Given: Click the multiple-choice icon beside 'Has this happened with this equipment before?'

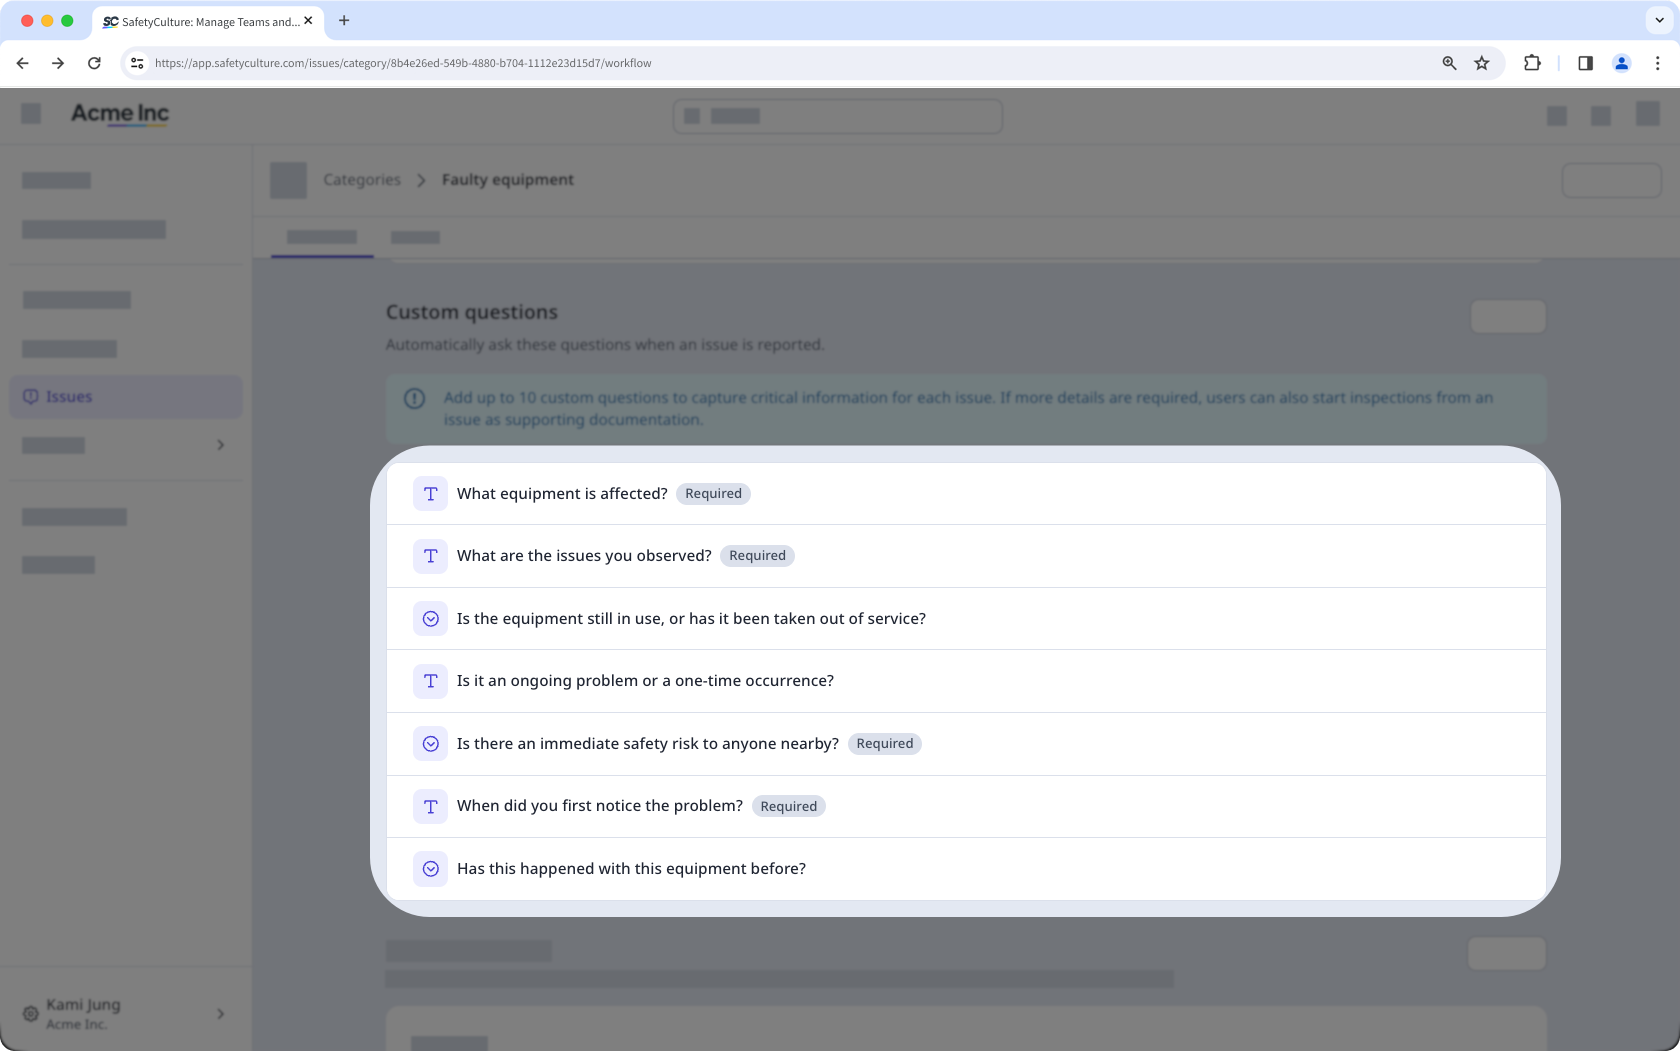Looking at the screenshot, I should click(x=430, y=869).
